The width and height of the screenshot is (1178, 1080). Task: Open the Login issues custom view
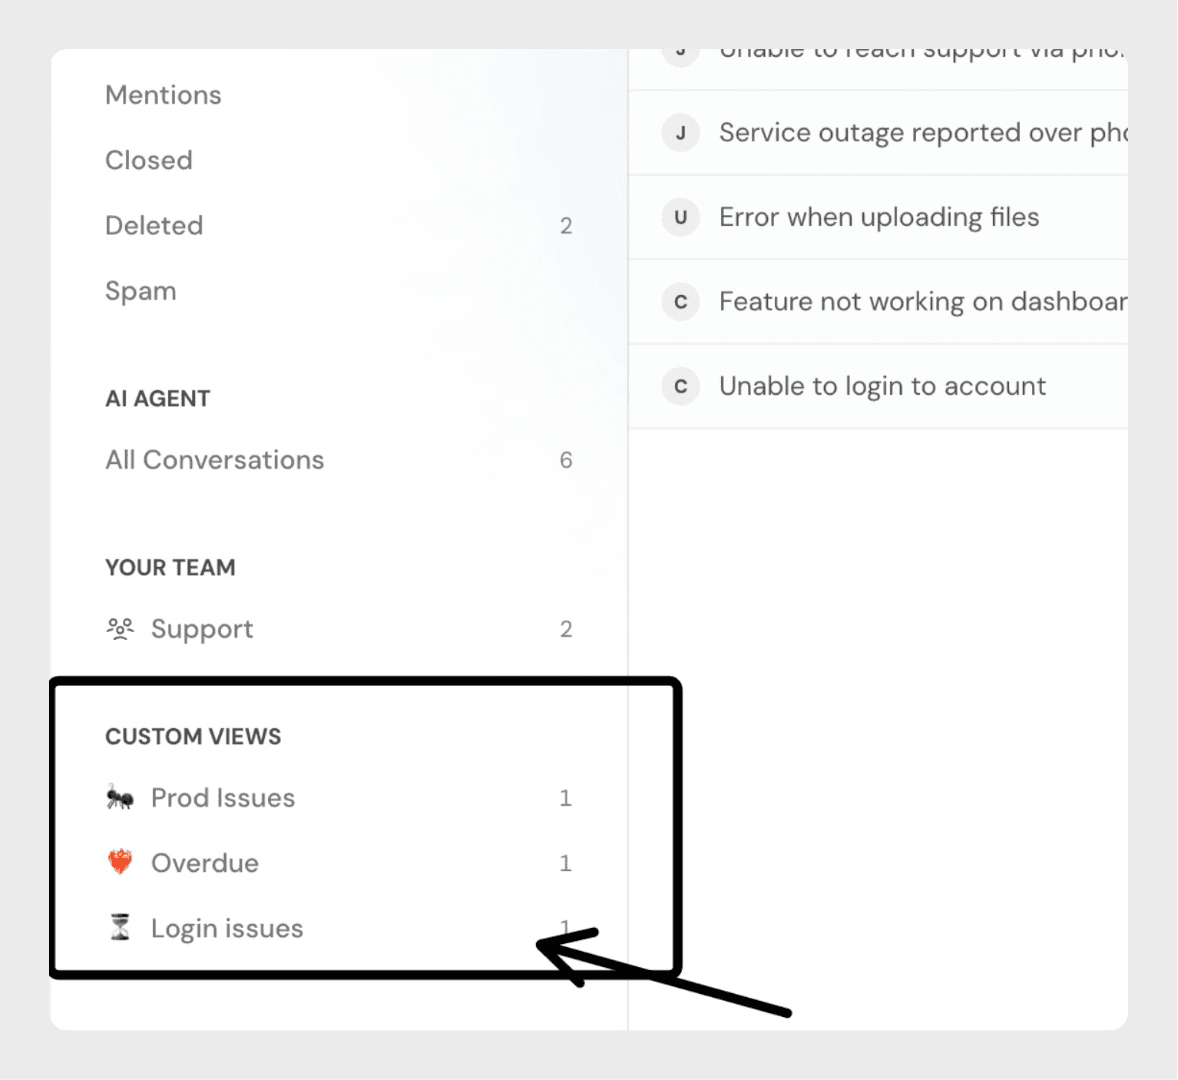tap(227, 928)
